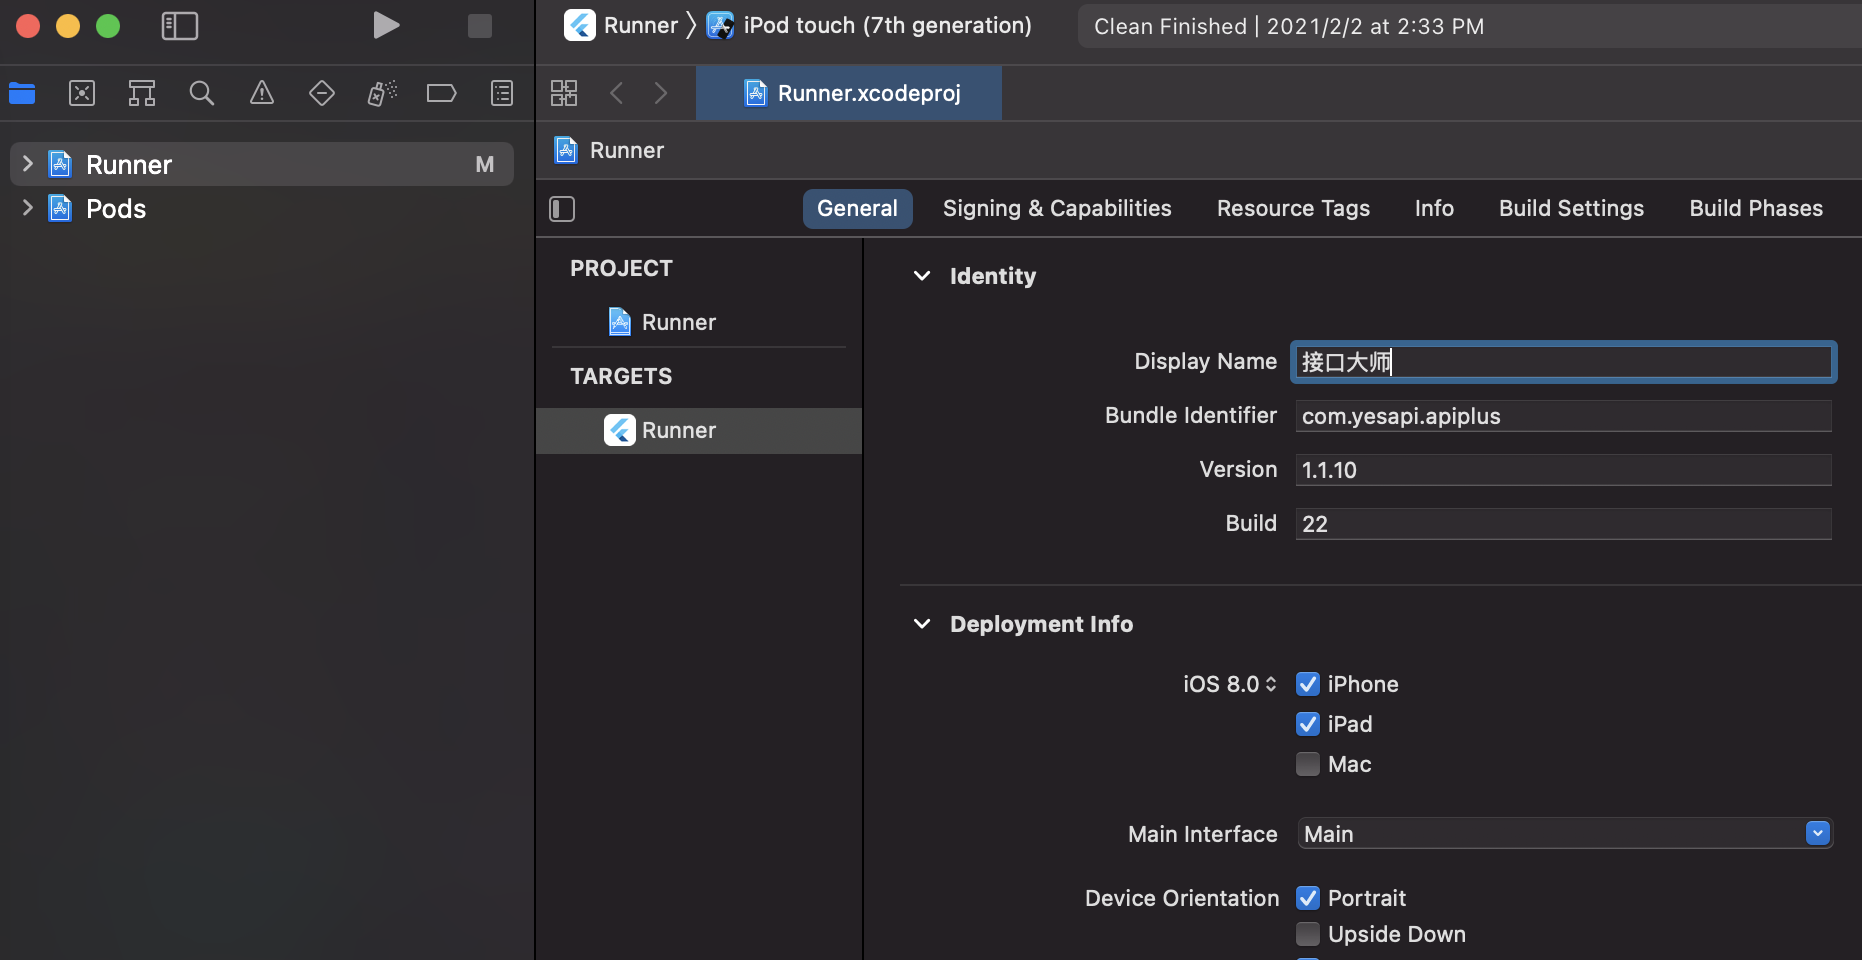
Task: Open the Issue navigator warning icon
Action: point(262,93)
